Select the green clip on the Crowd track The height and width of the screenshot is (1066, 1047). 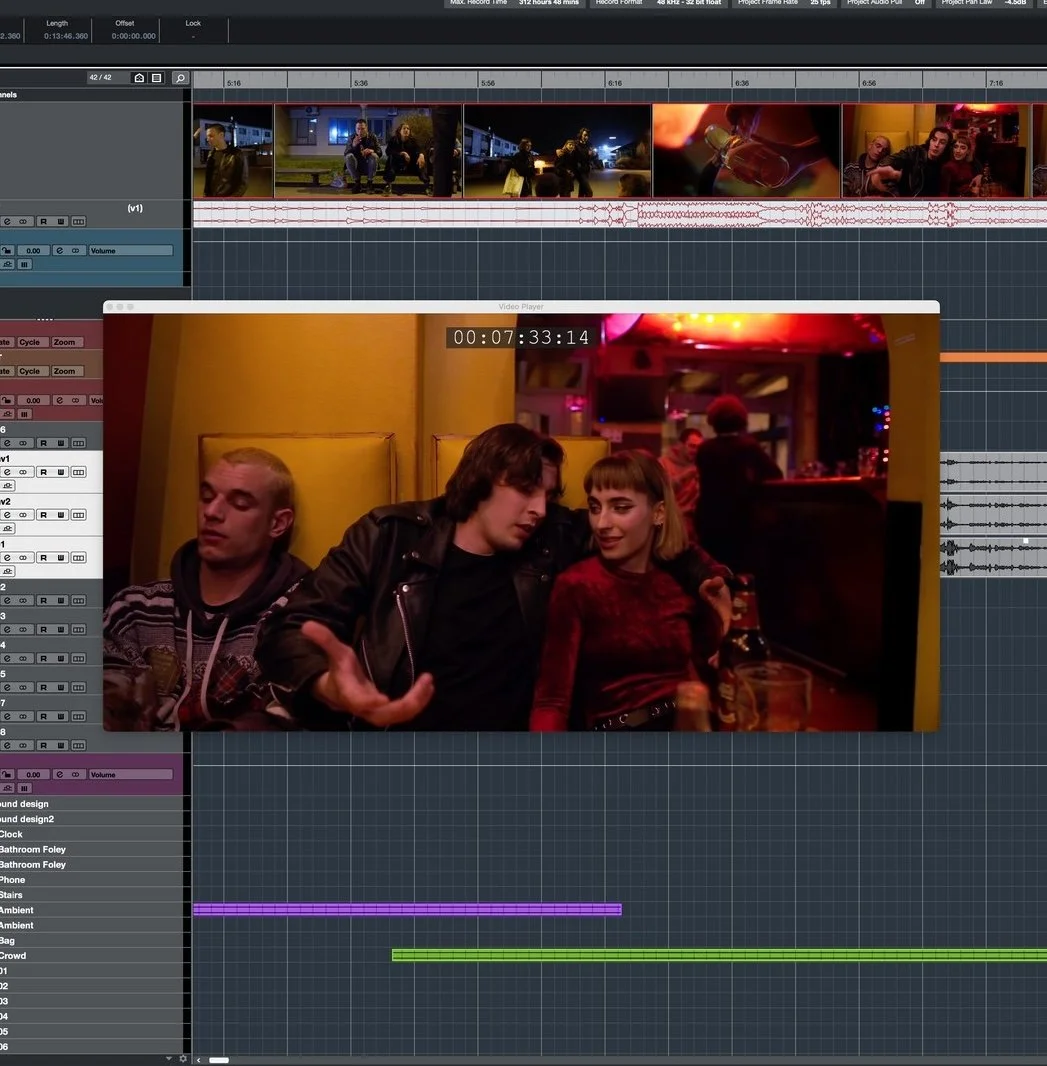(x=719, y=956)
